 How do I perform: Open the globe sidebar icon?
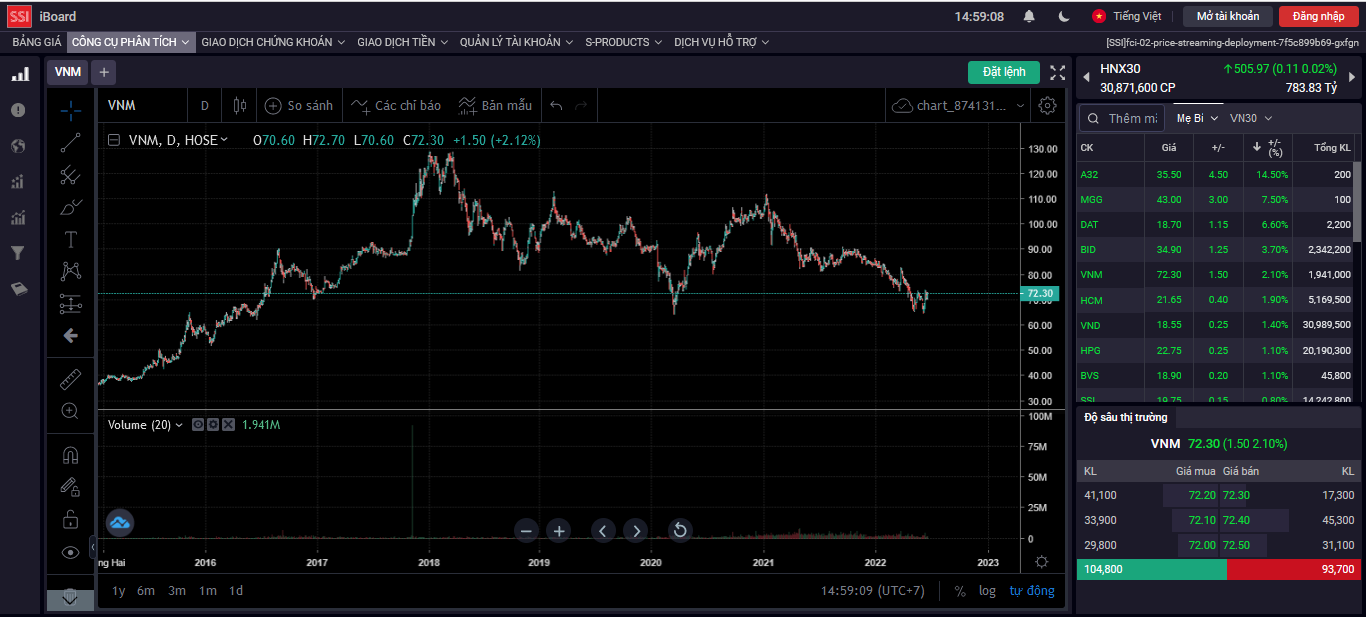[18, 146]
